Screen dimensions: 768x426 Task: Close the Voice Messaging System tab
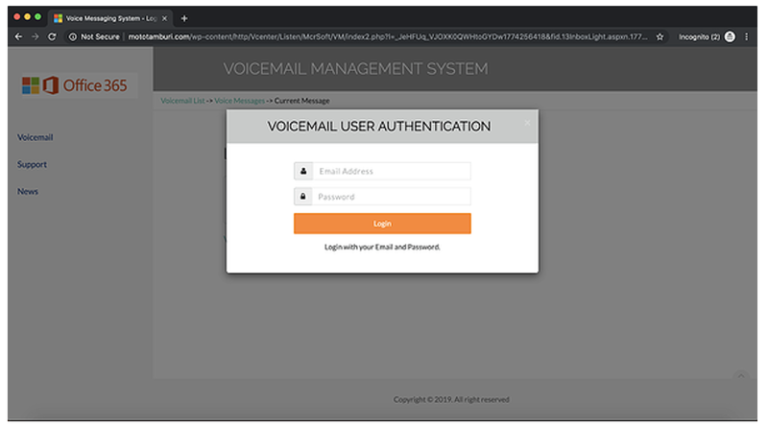(x=165, y=19)
